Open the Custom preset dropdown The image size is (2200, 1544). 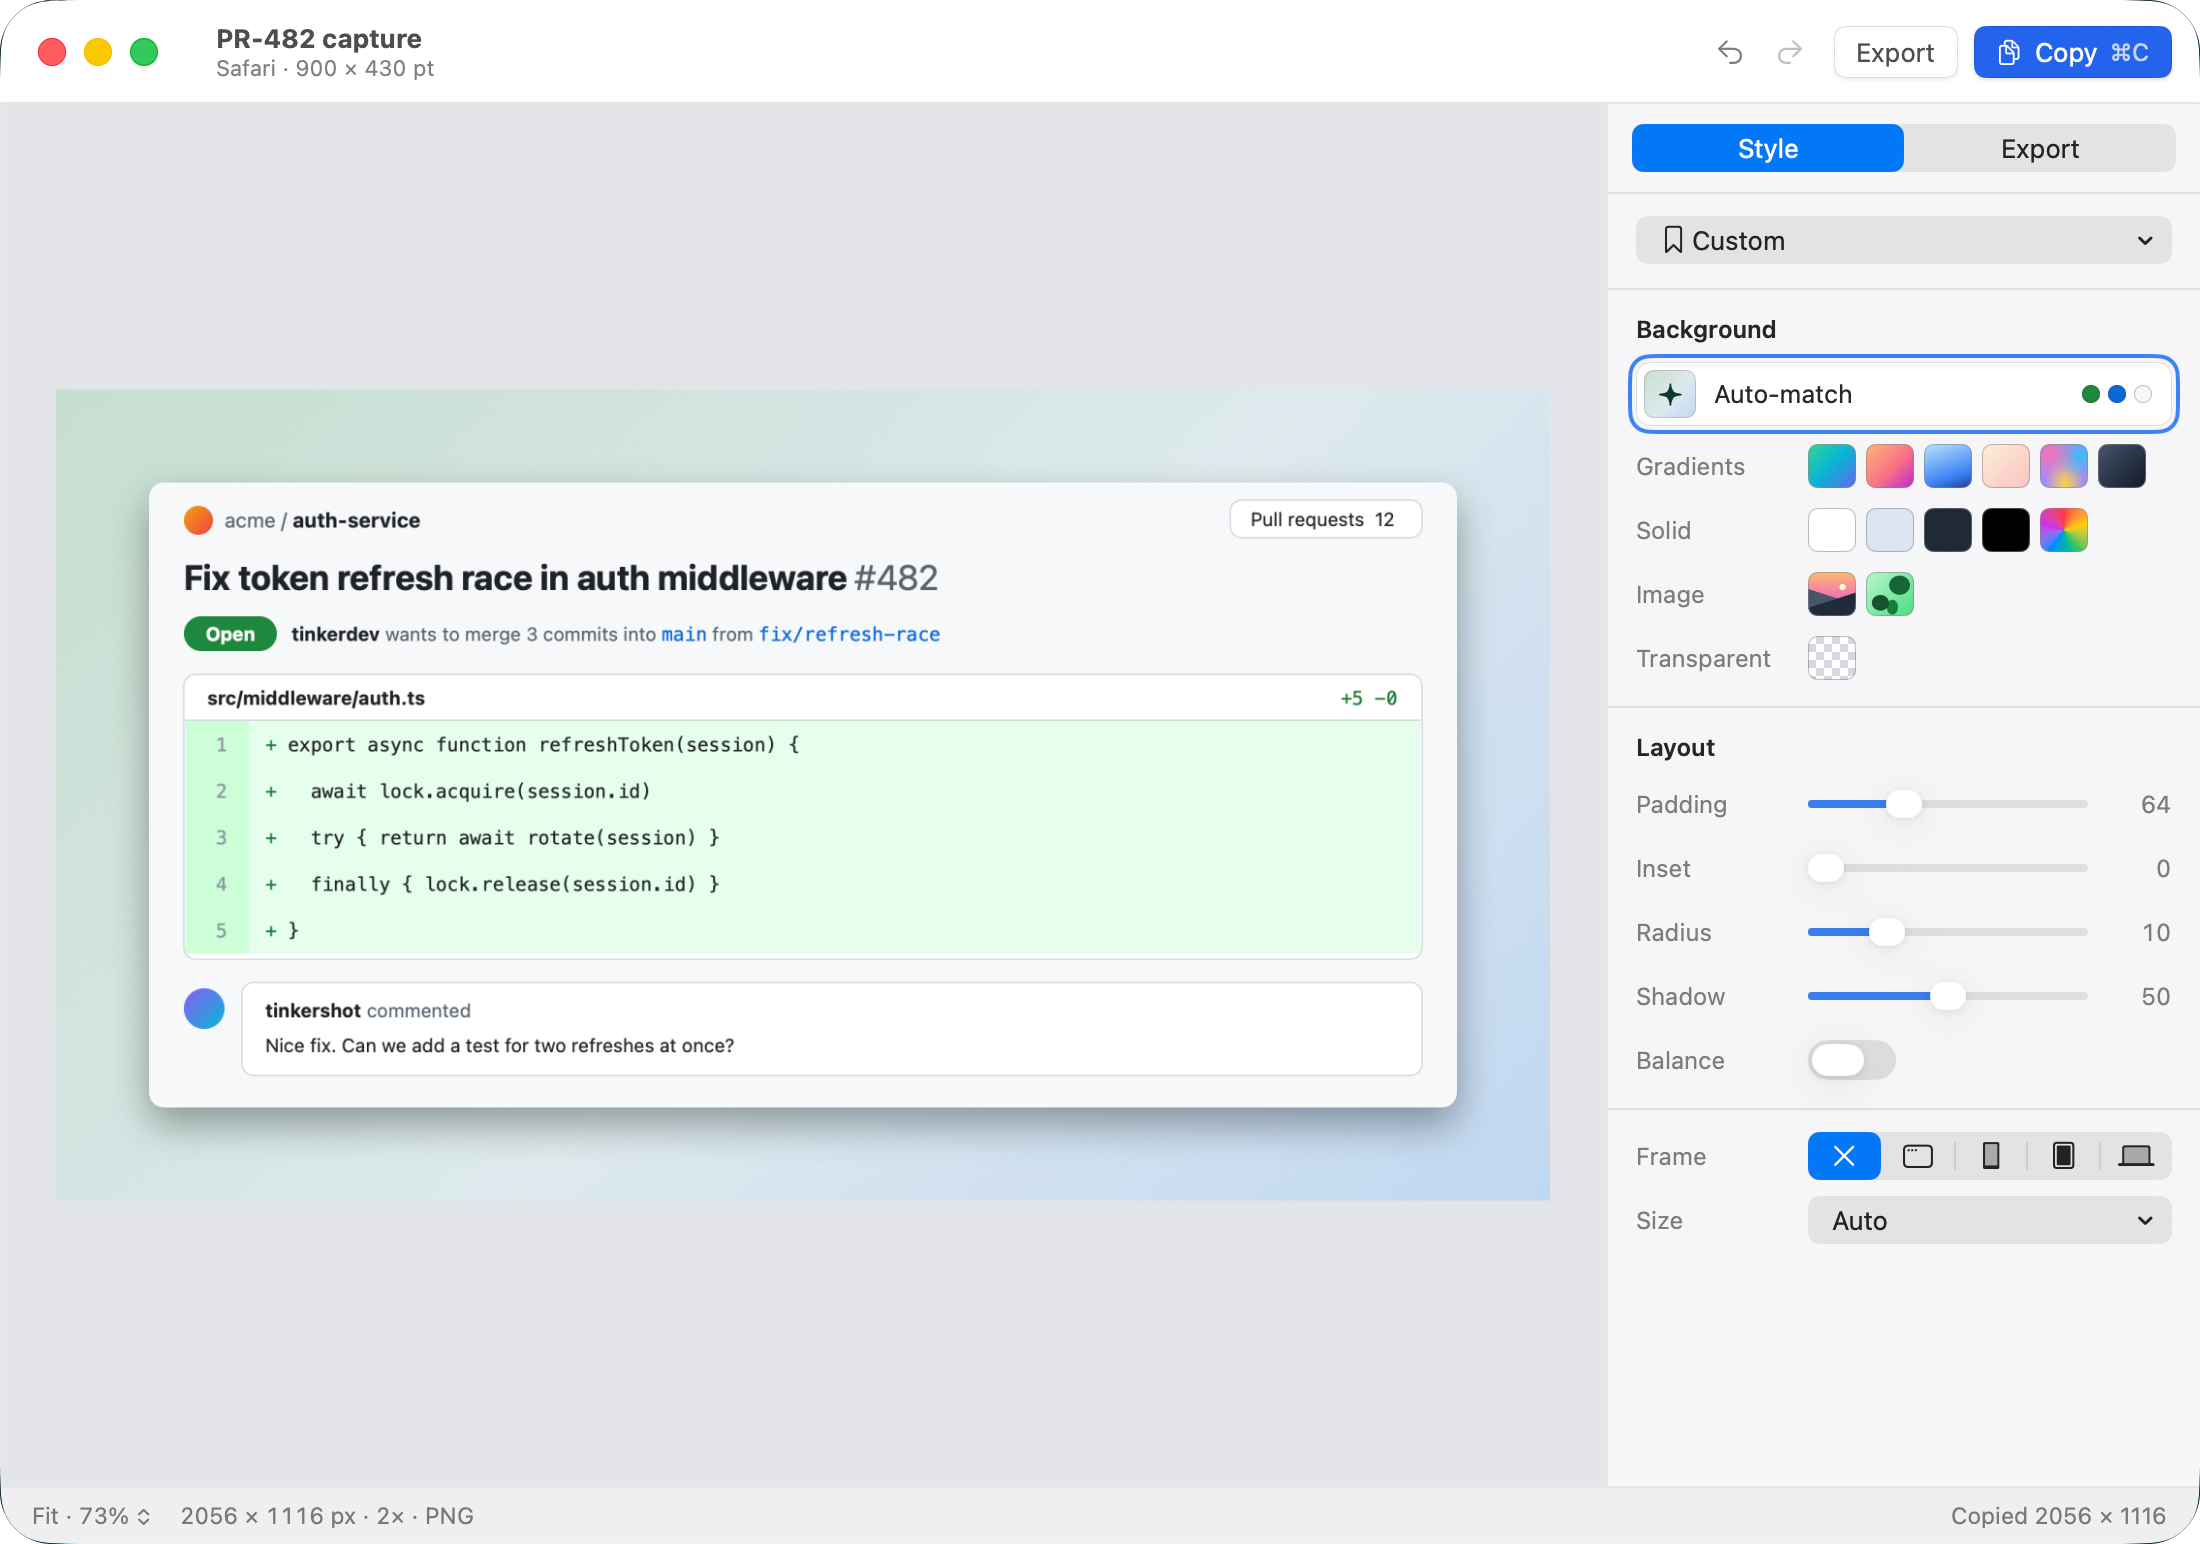(x=1904, y=240)
